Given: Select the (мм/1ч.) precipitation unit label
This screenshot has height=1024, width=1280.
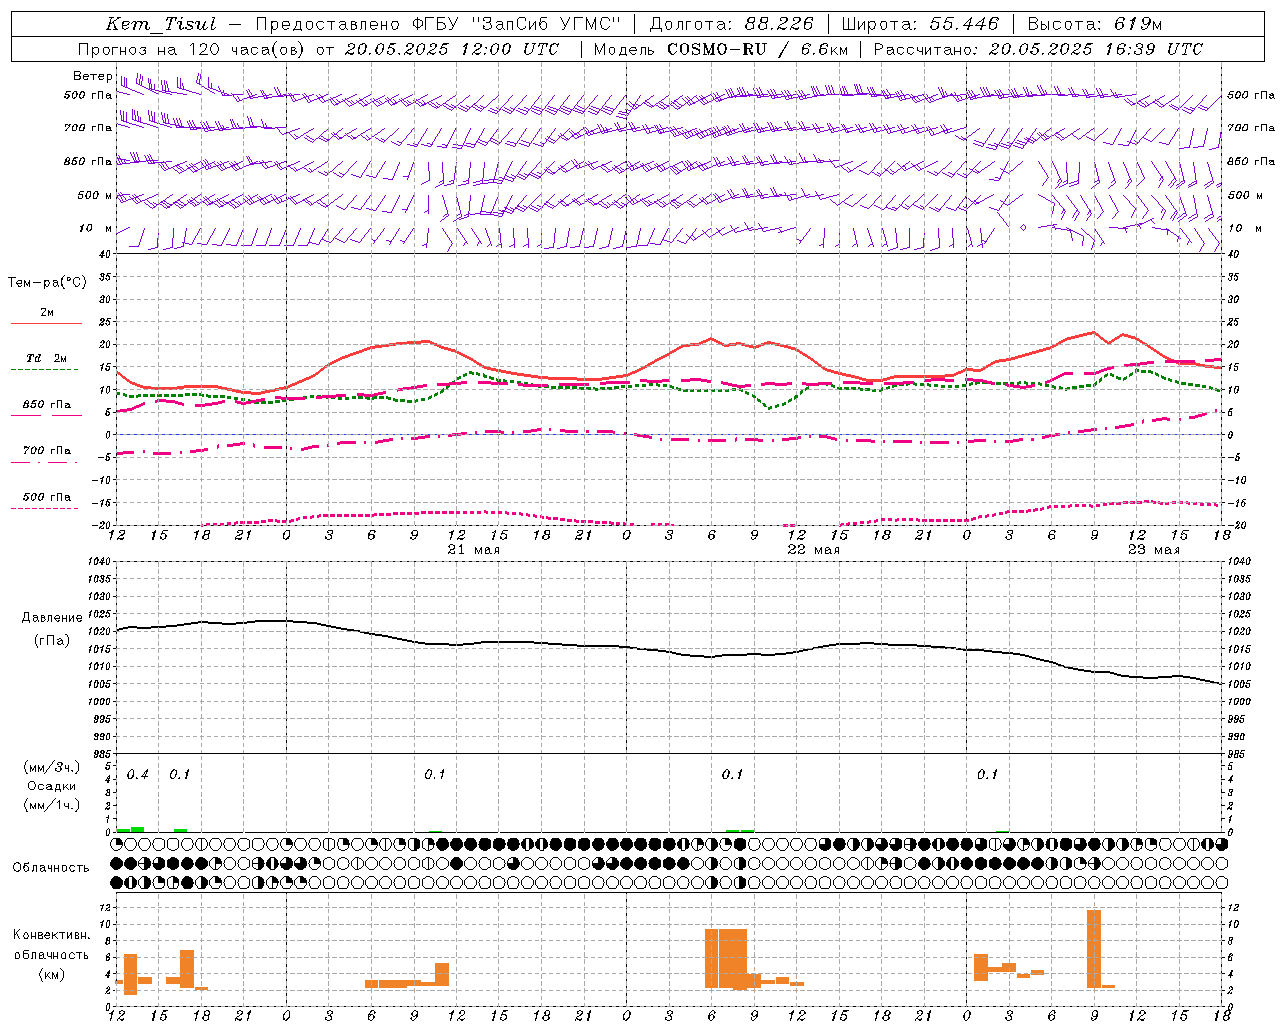Looking at the screenshot, I should [51, 805].
